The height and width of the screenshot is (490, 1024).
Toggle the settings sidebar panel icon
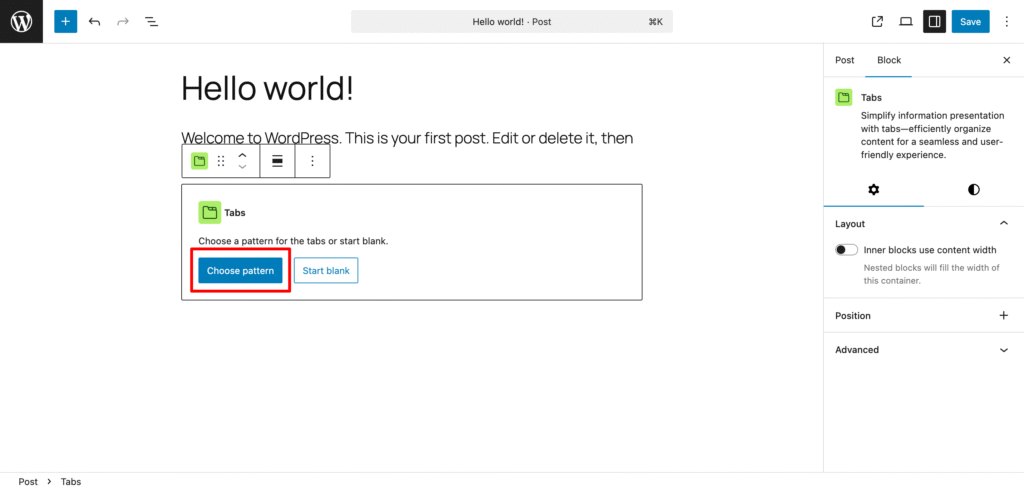point(934,22)
